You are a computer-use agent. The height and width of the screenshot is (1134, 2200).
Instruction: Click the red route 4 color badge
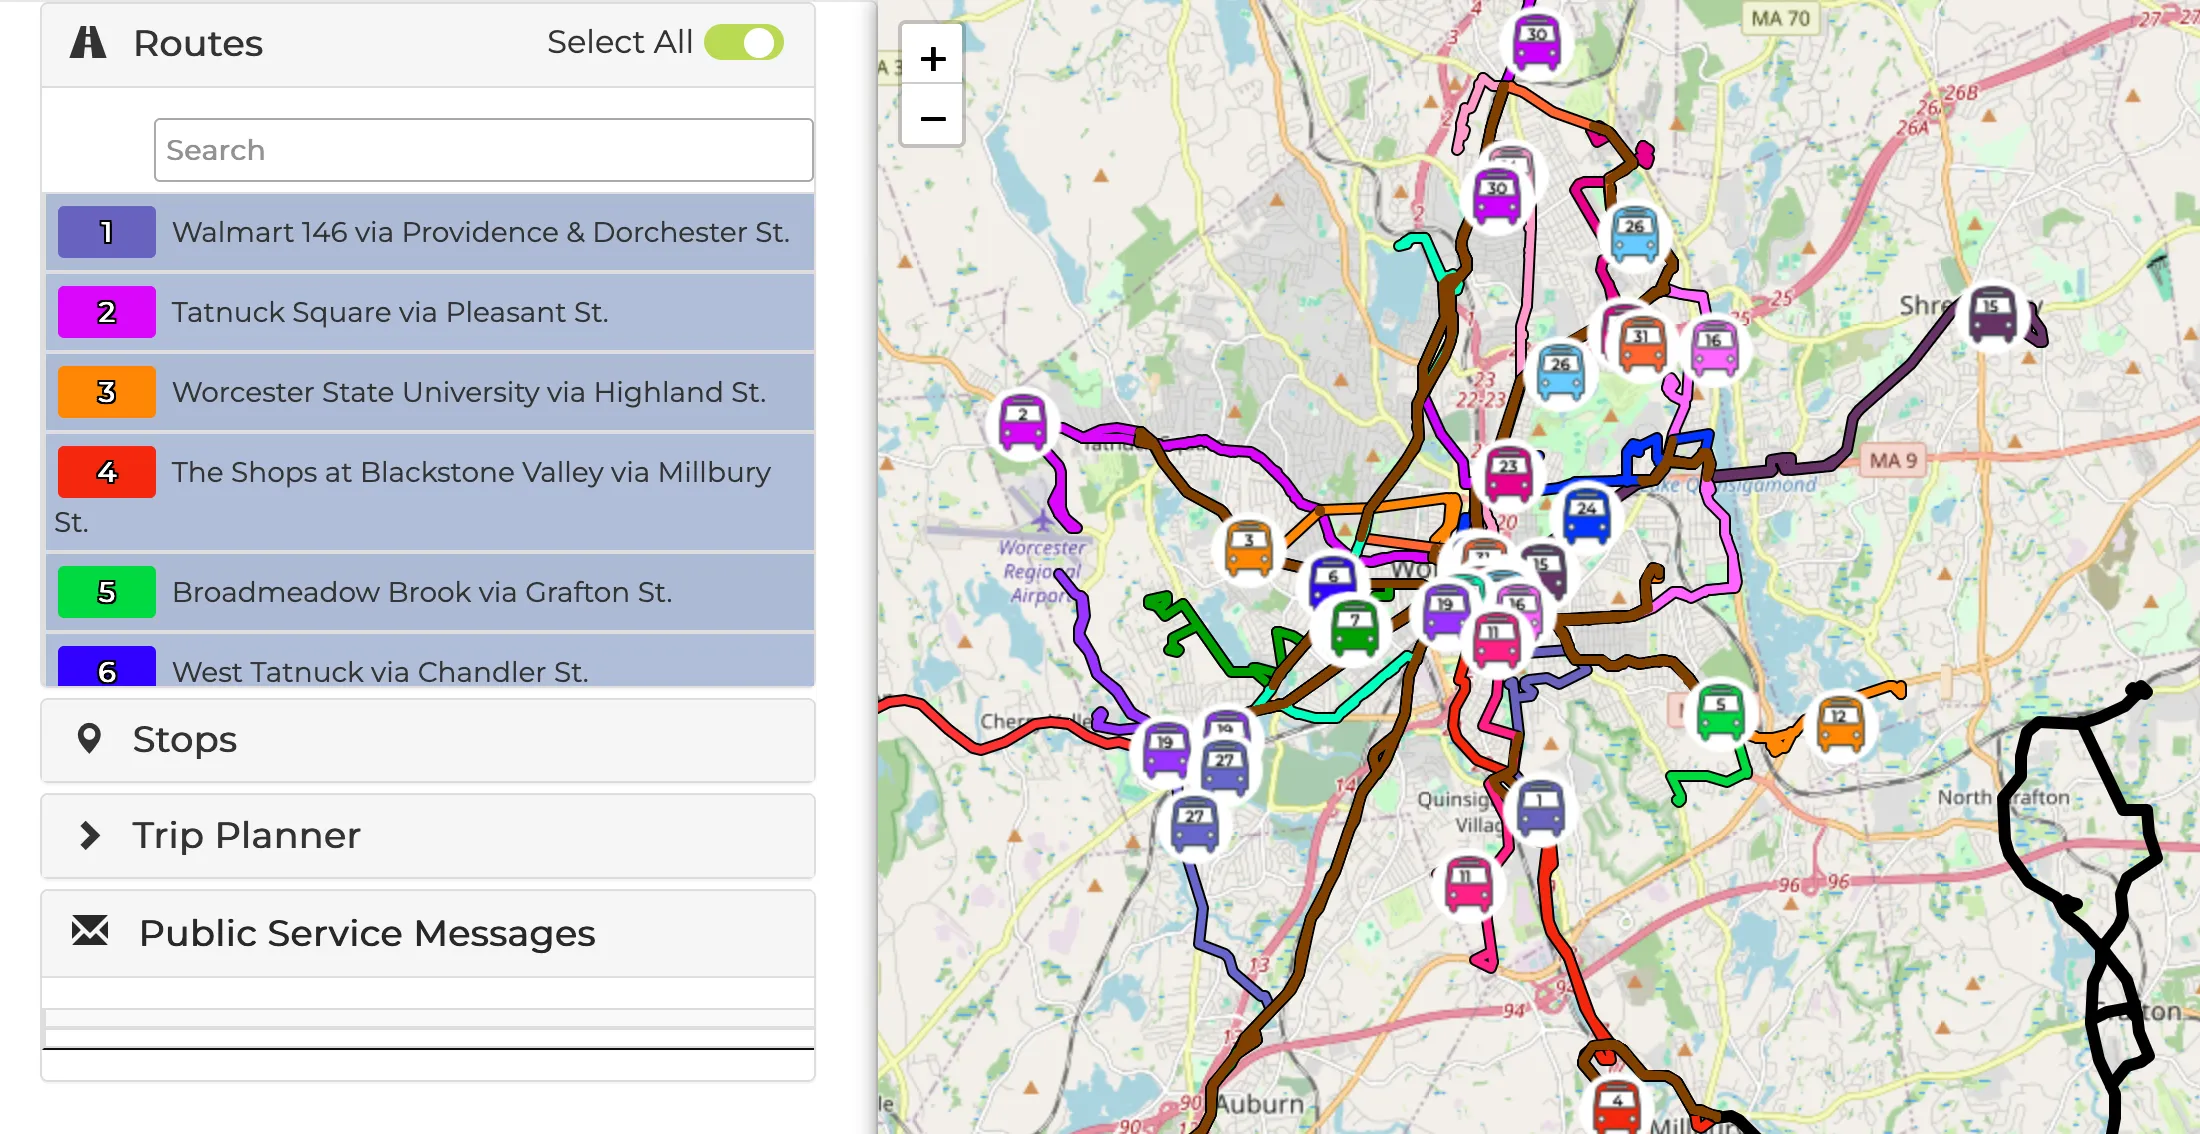click(107, 472)
